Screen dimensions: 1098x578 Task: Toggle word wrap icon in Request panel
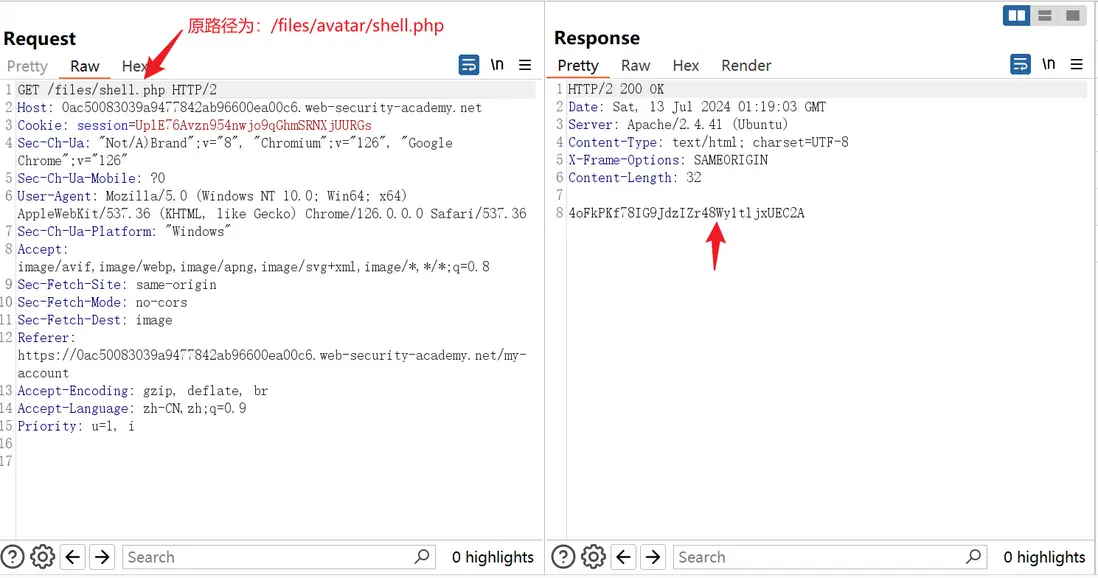click(x=468, y=65)
